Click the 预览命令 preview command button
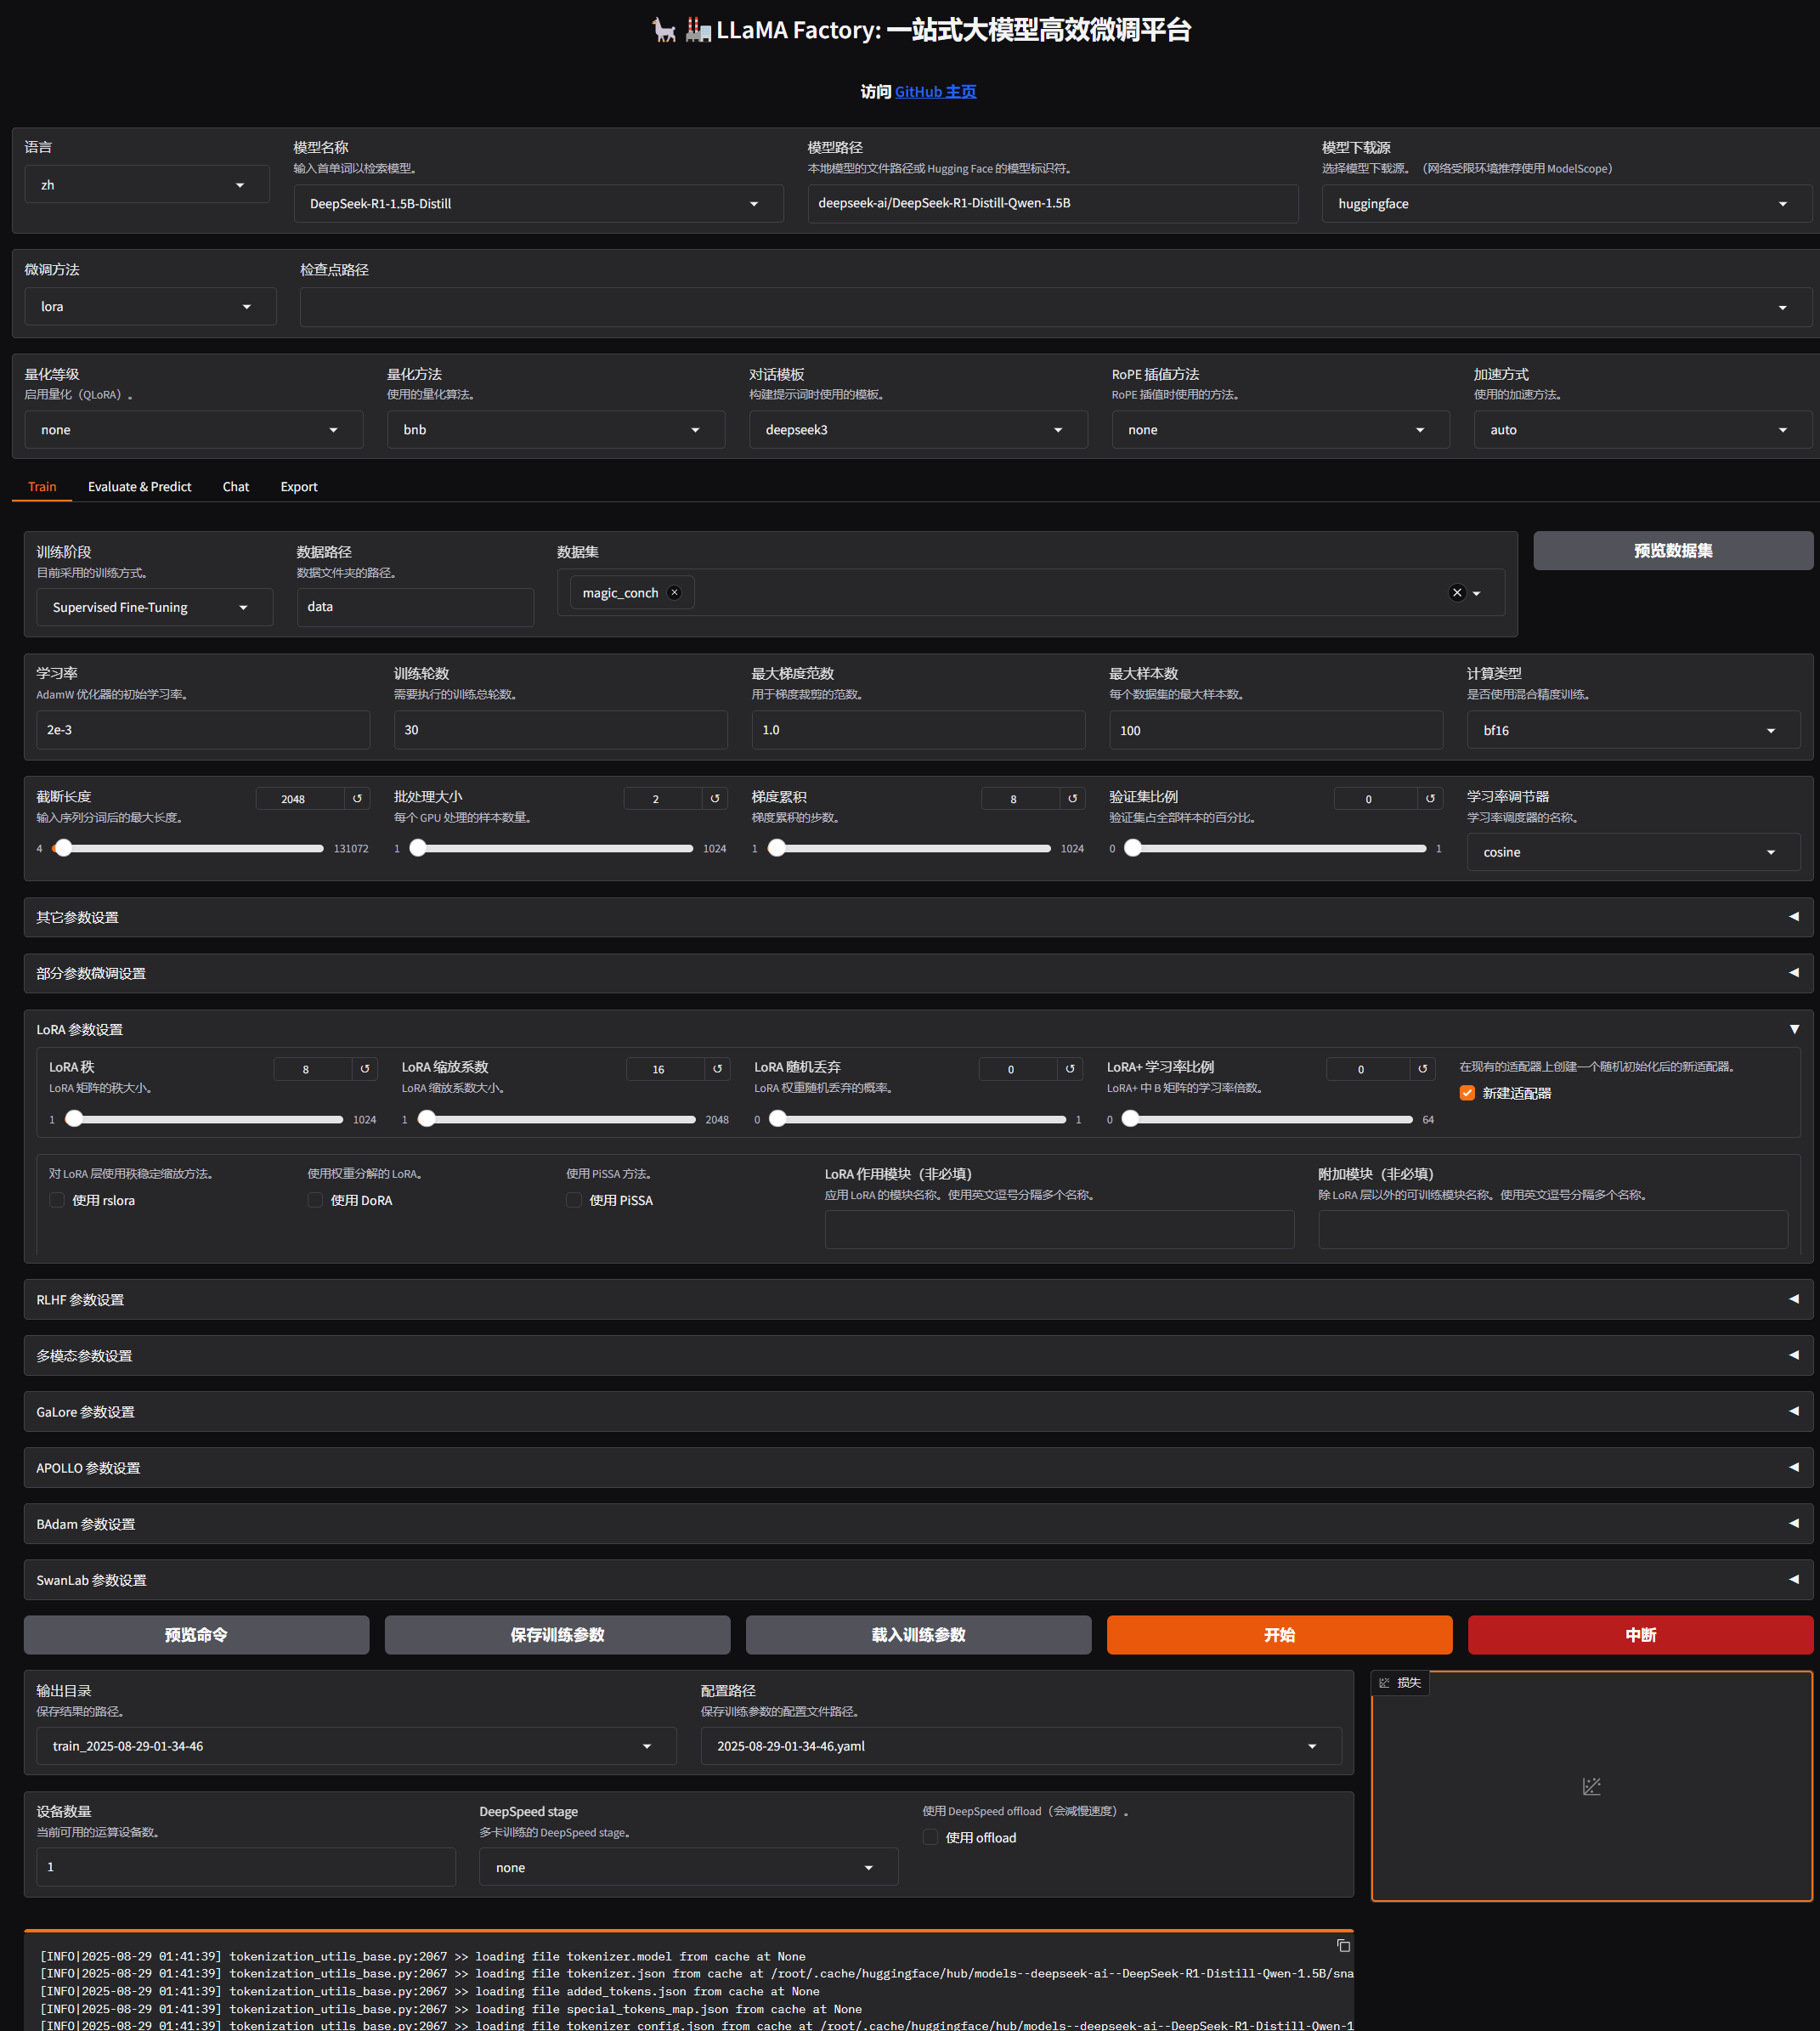This screenshot has width=1820, height=2031. 196,1634
